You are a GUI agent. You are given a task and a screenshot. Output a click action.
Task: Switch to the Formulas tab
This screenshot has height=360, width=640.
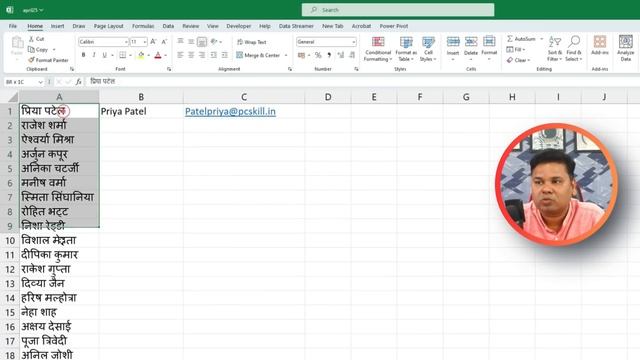pyautogui.click(x=143, y=26)
